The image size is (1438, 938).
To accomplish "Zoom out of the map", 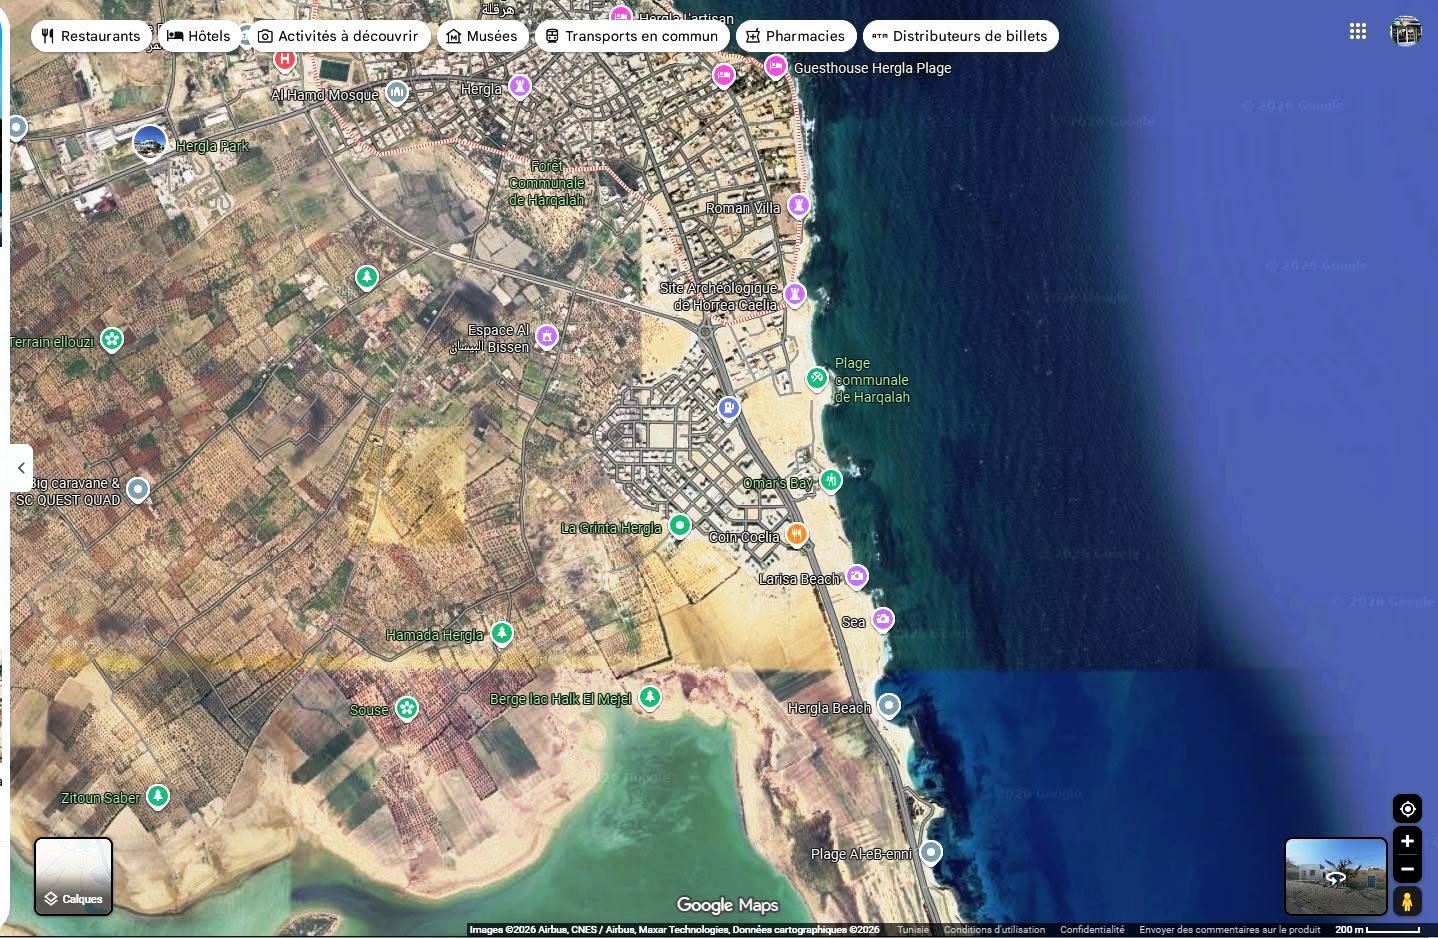I will click(x=1407, y=867).
